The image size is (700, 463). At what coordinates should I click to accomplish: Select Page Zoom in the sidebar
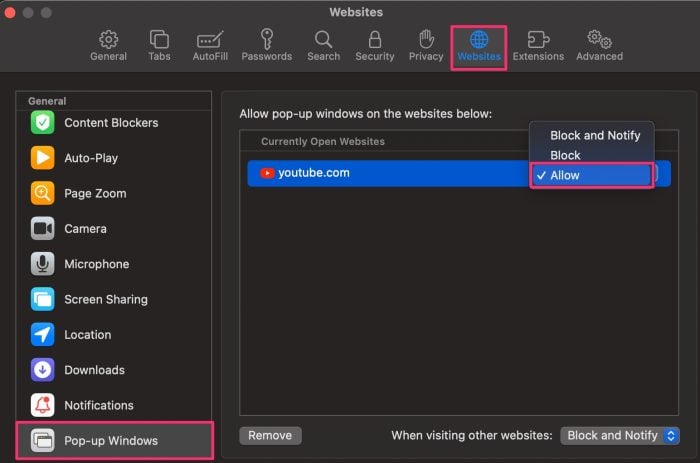click(x=95, y=193)
